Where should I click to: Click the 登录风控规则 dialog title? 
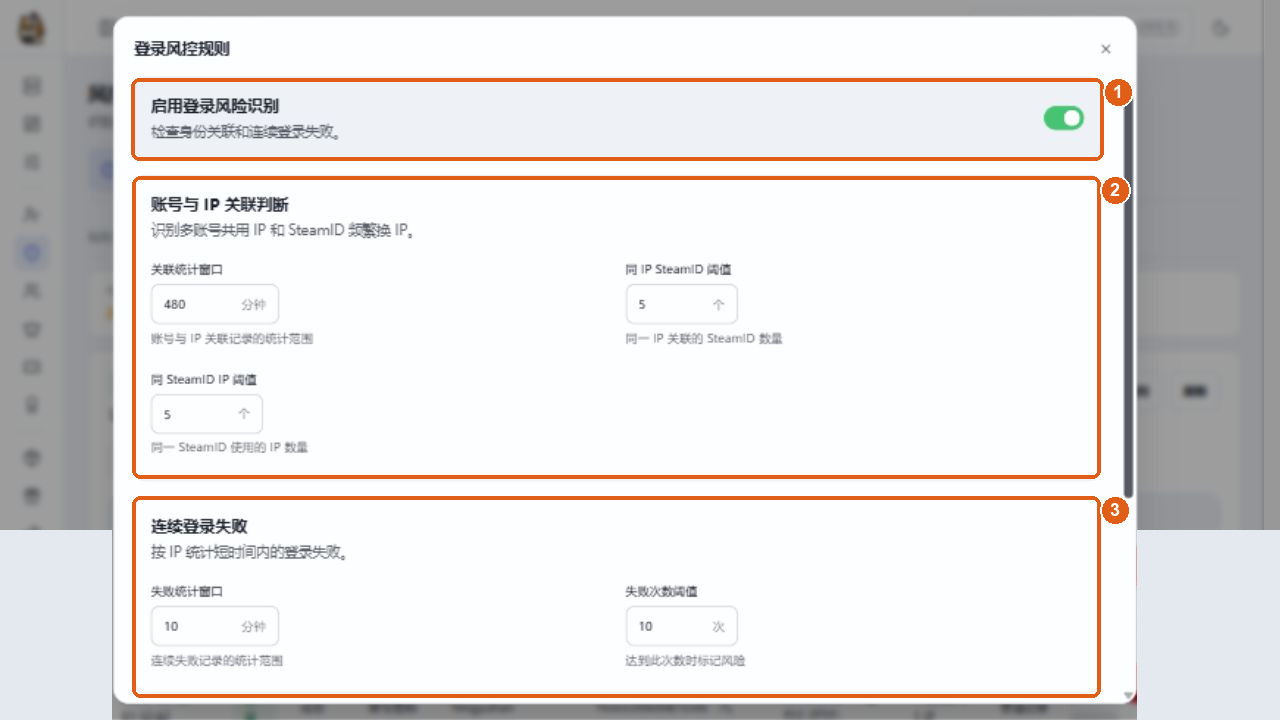[x=182, y=48]
